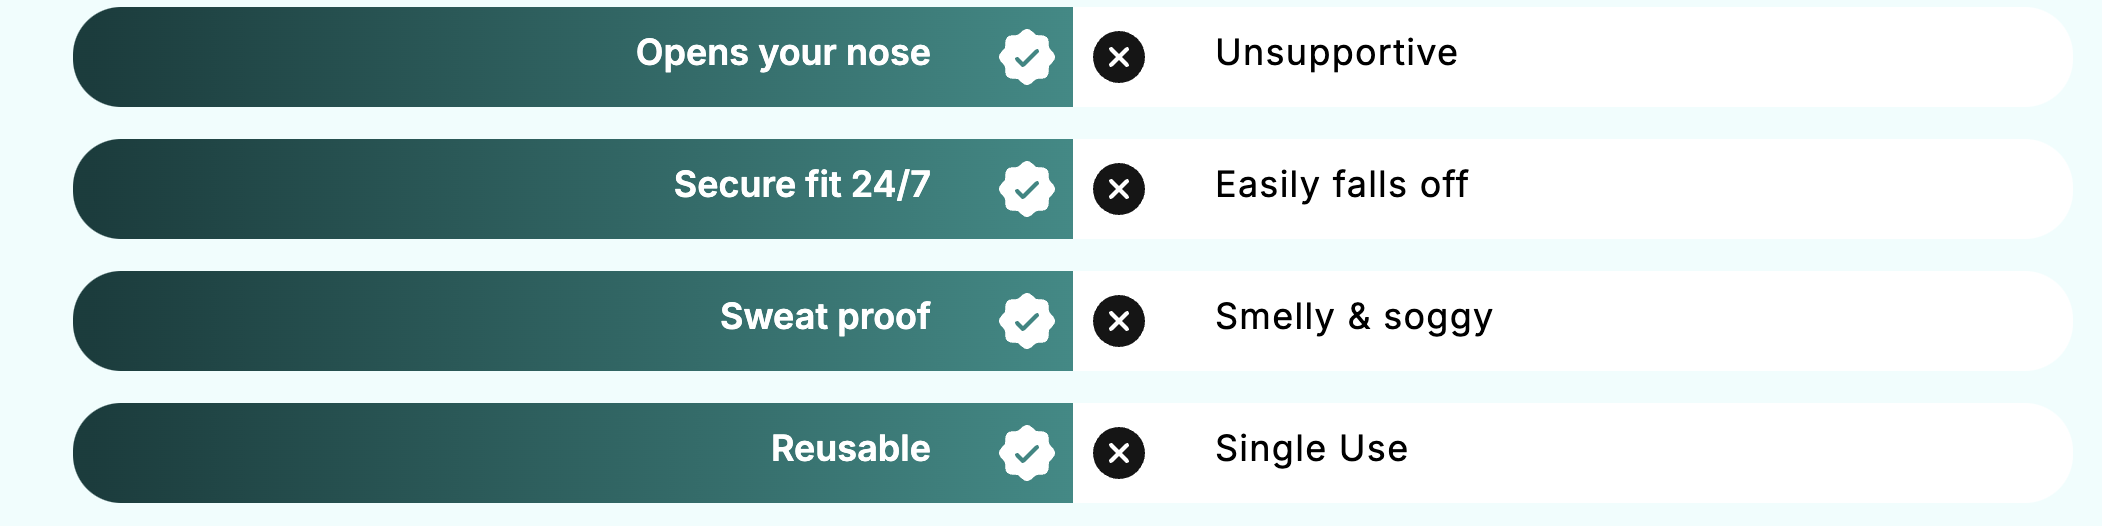Click the X icon beside Smelly & soggy
Viewport: 2102px width, 526px height.
[x=1119, y=321]
